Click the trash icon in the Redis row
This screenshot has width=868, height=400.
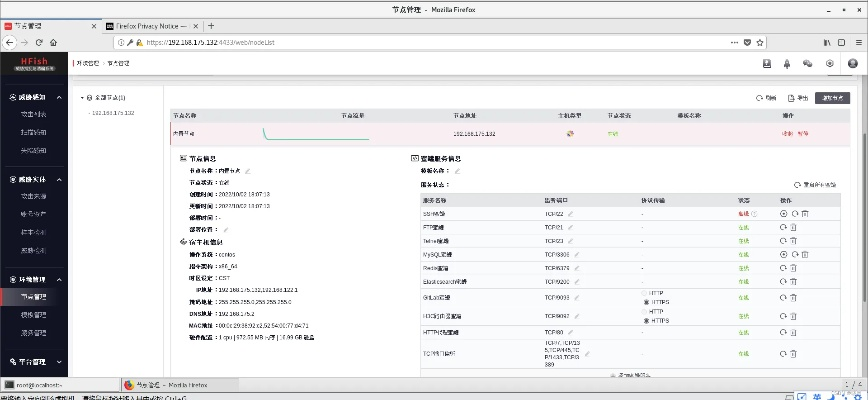pos(793,268)
